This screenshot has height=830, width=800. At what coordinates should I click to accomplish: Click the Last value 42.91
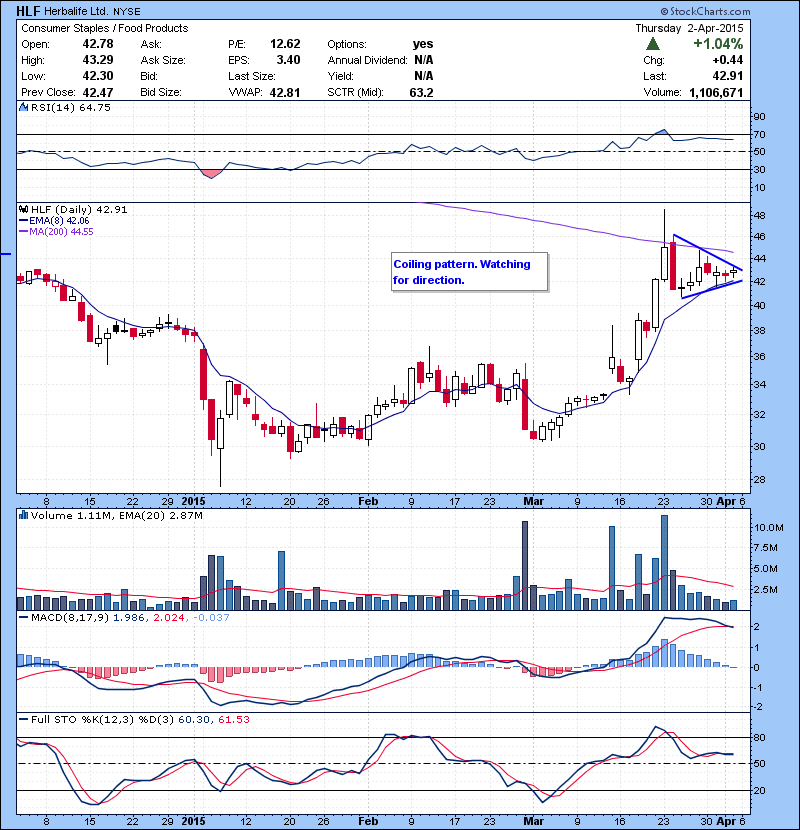click(728, 76)
